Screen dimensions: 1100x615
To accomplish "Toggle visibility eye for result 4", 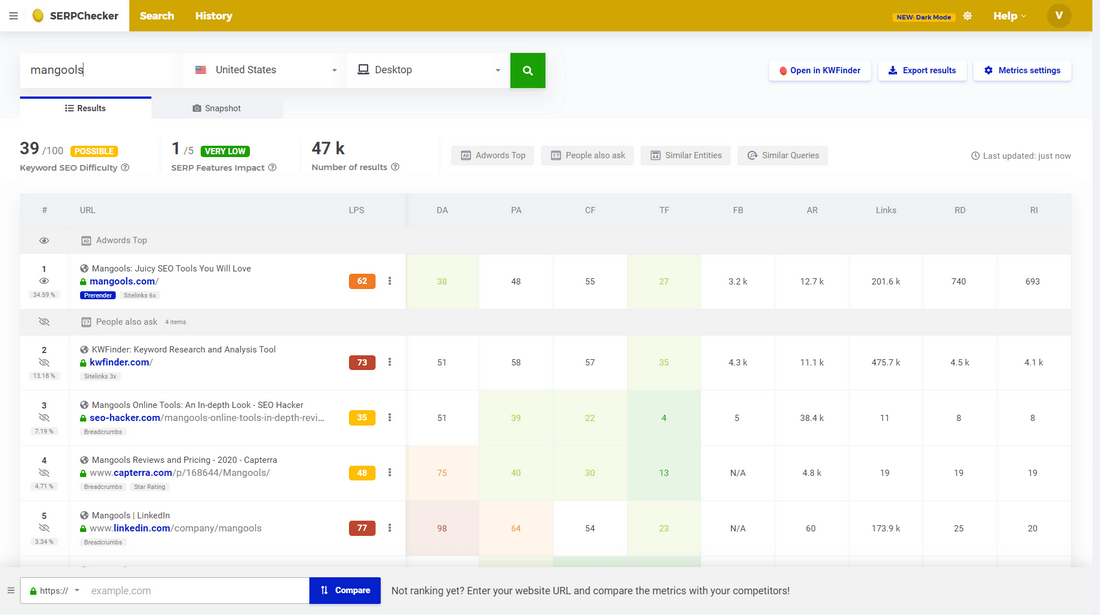I will tap(44, 473).
